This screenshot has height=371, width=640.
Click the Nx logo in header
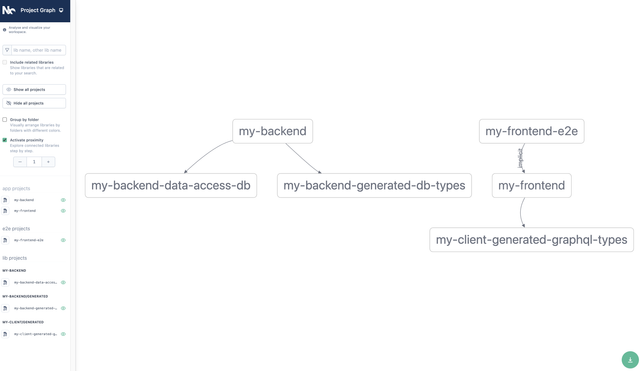(9, 10)
